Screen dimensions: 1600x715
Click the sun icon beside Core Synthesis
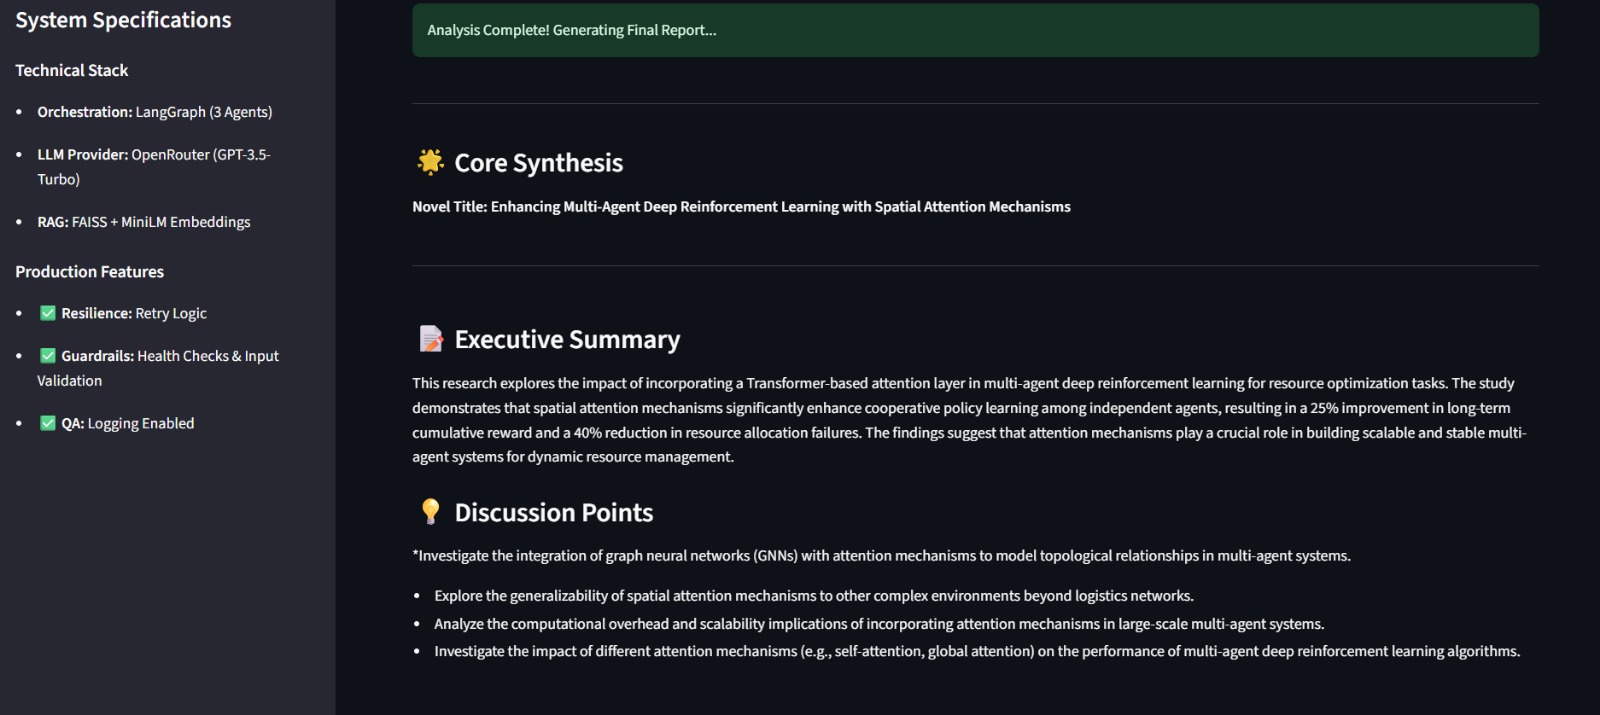pos(430,162)
